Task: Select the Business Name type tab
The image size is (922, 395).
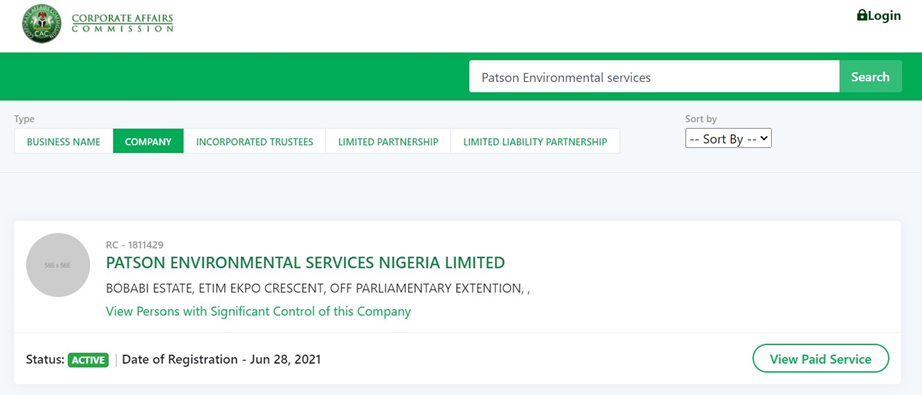Action: (64, 141)
